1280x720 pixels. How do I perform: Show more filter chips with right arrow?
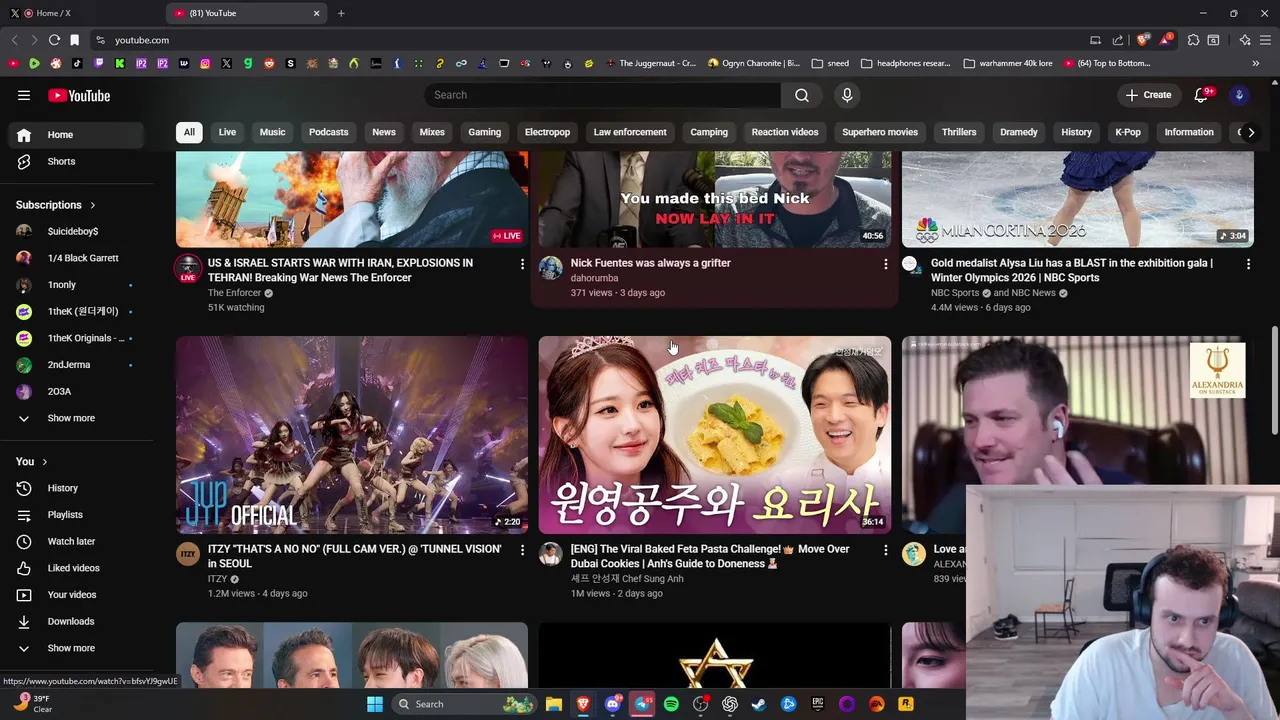[1250, 132]
